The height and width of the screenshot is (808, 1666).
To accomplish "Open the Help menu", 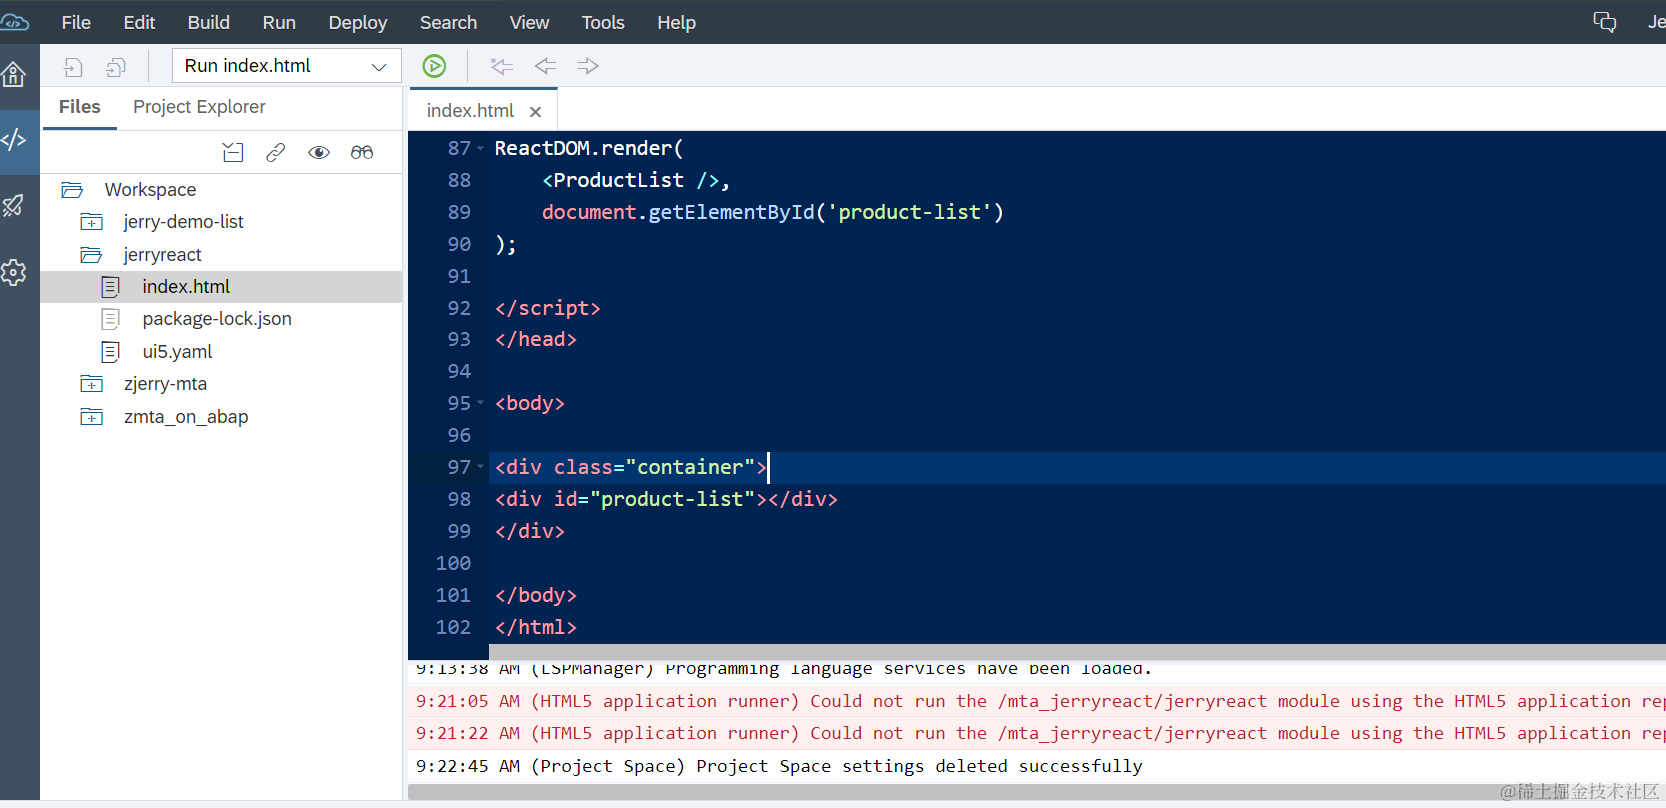I will pyautogui.click(x=676, y=22).
